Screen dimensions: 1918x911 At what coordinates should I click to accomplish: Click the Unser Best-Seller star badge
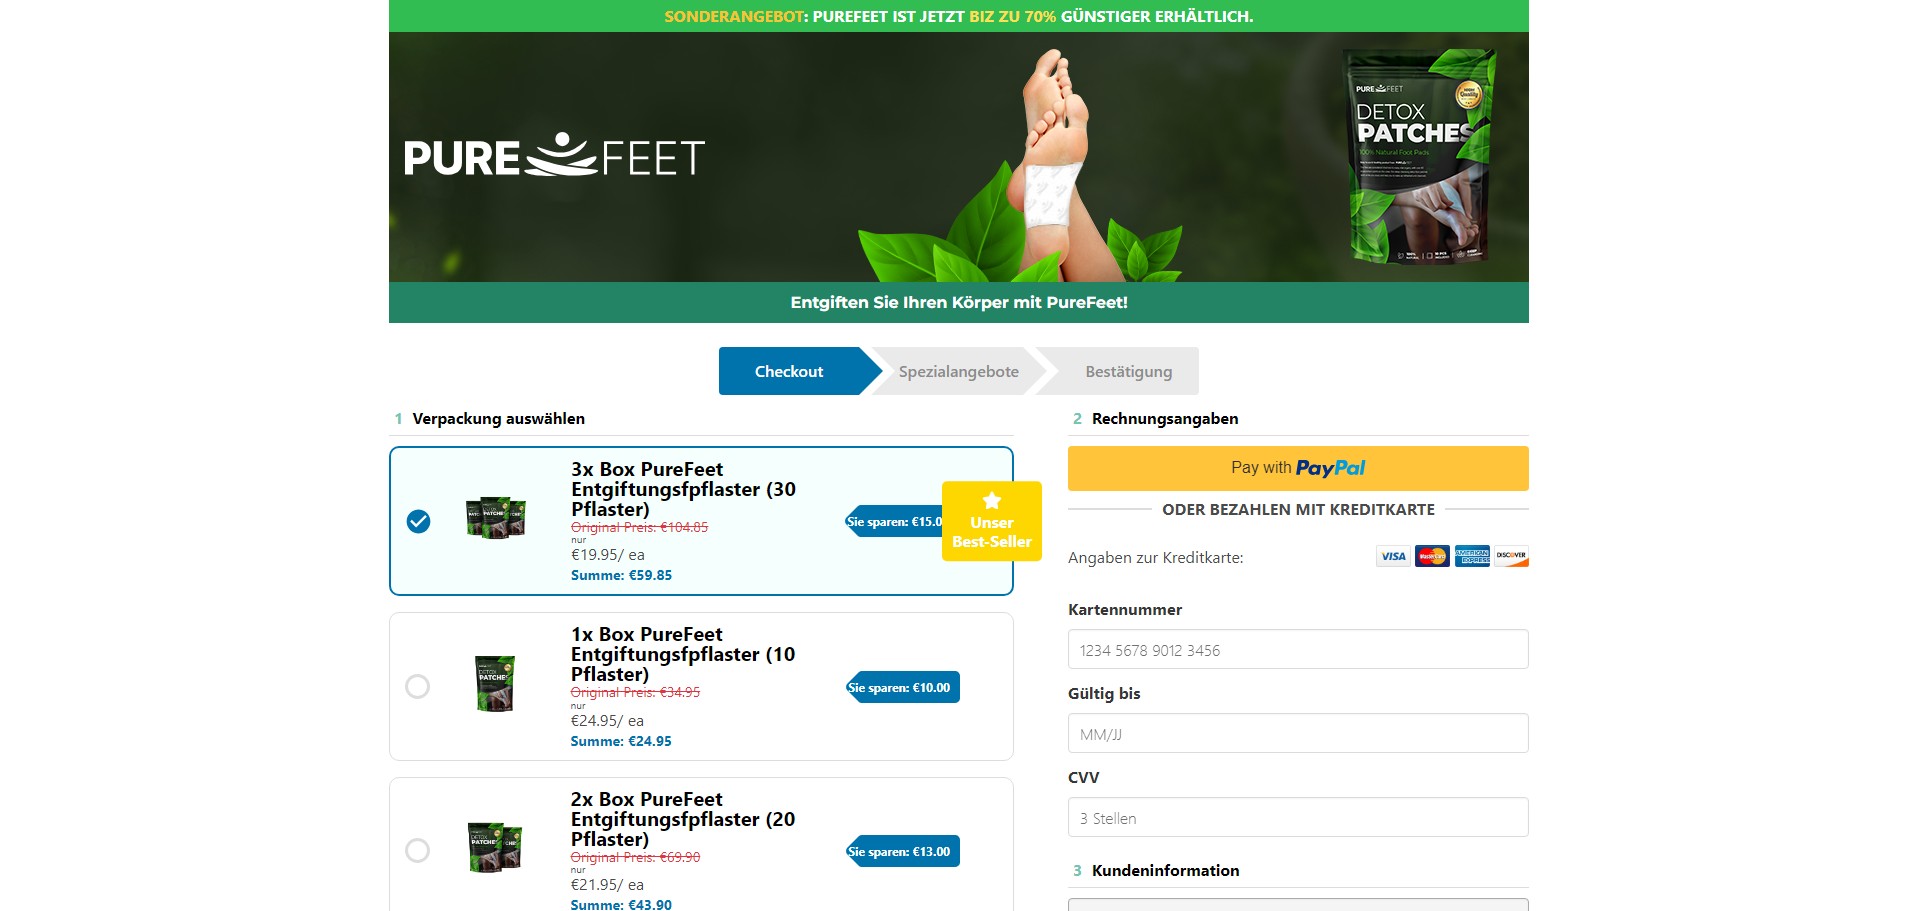[992, 521]
